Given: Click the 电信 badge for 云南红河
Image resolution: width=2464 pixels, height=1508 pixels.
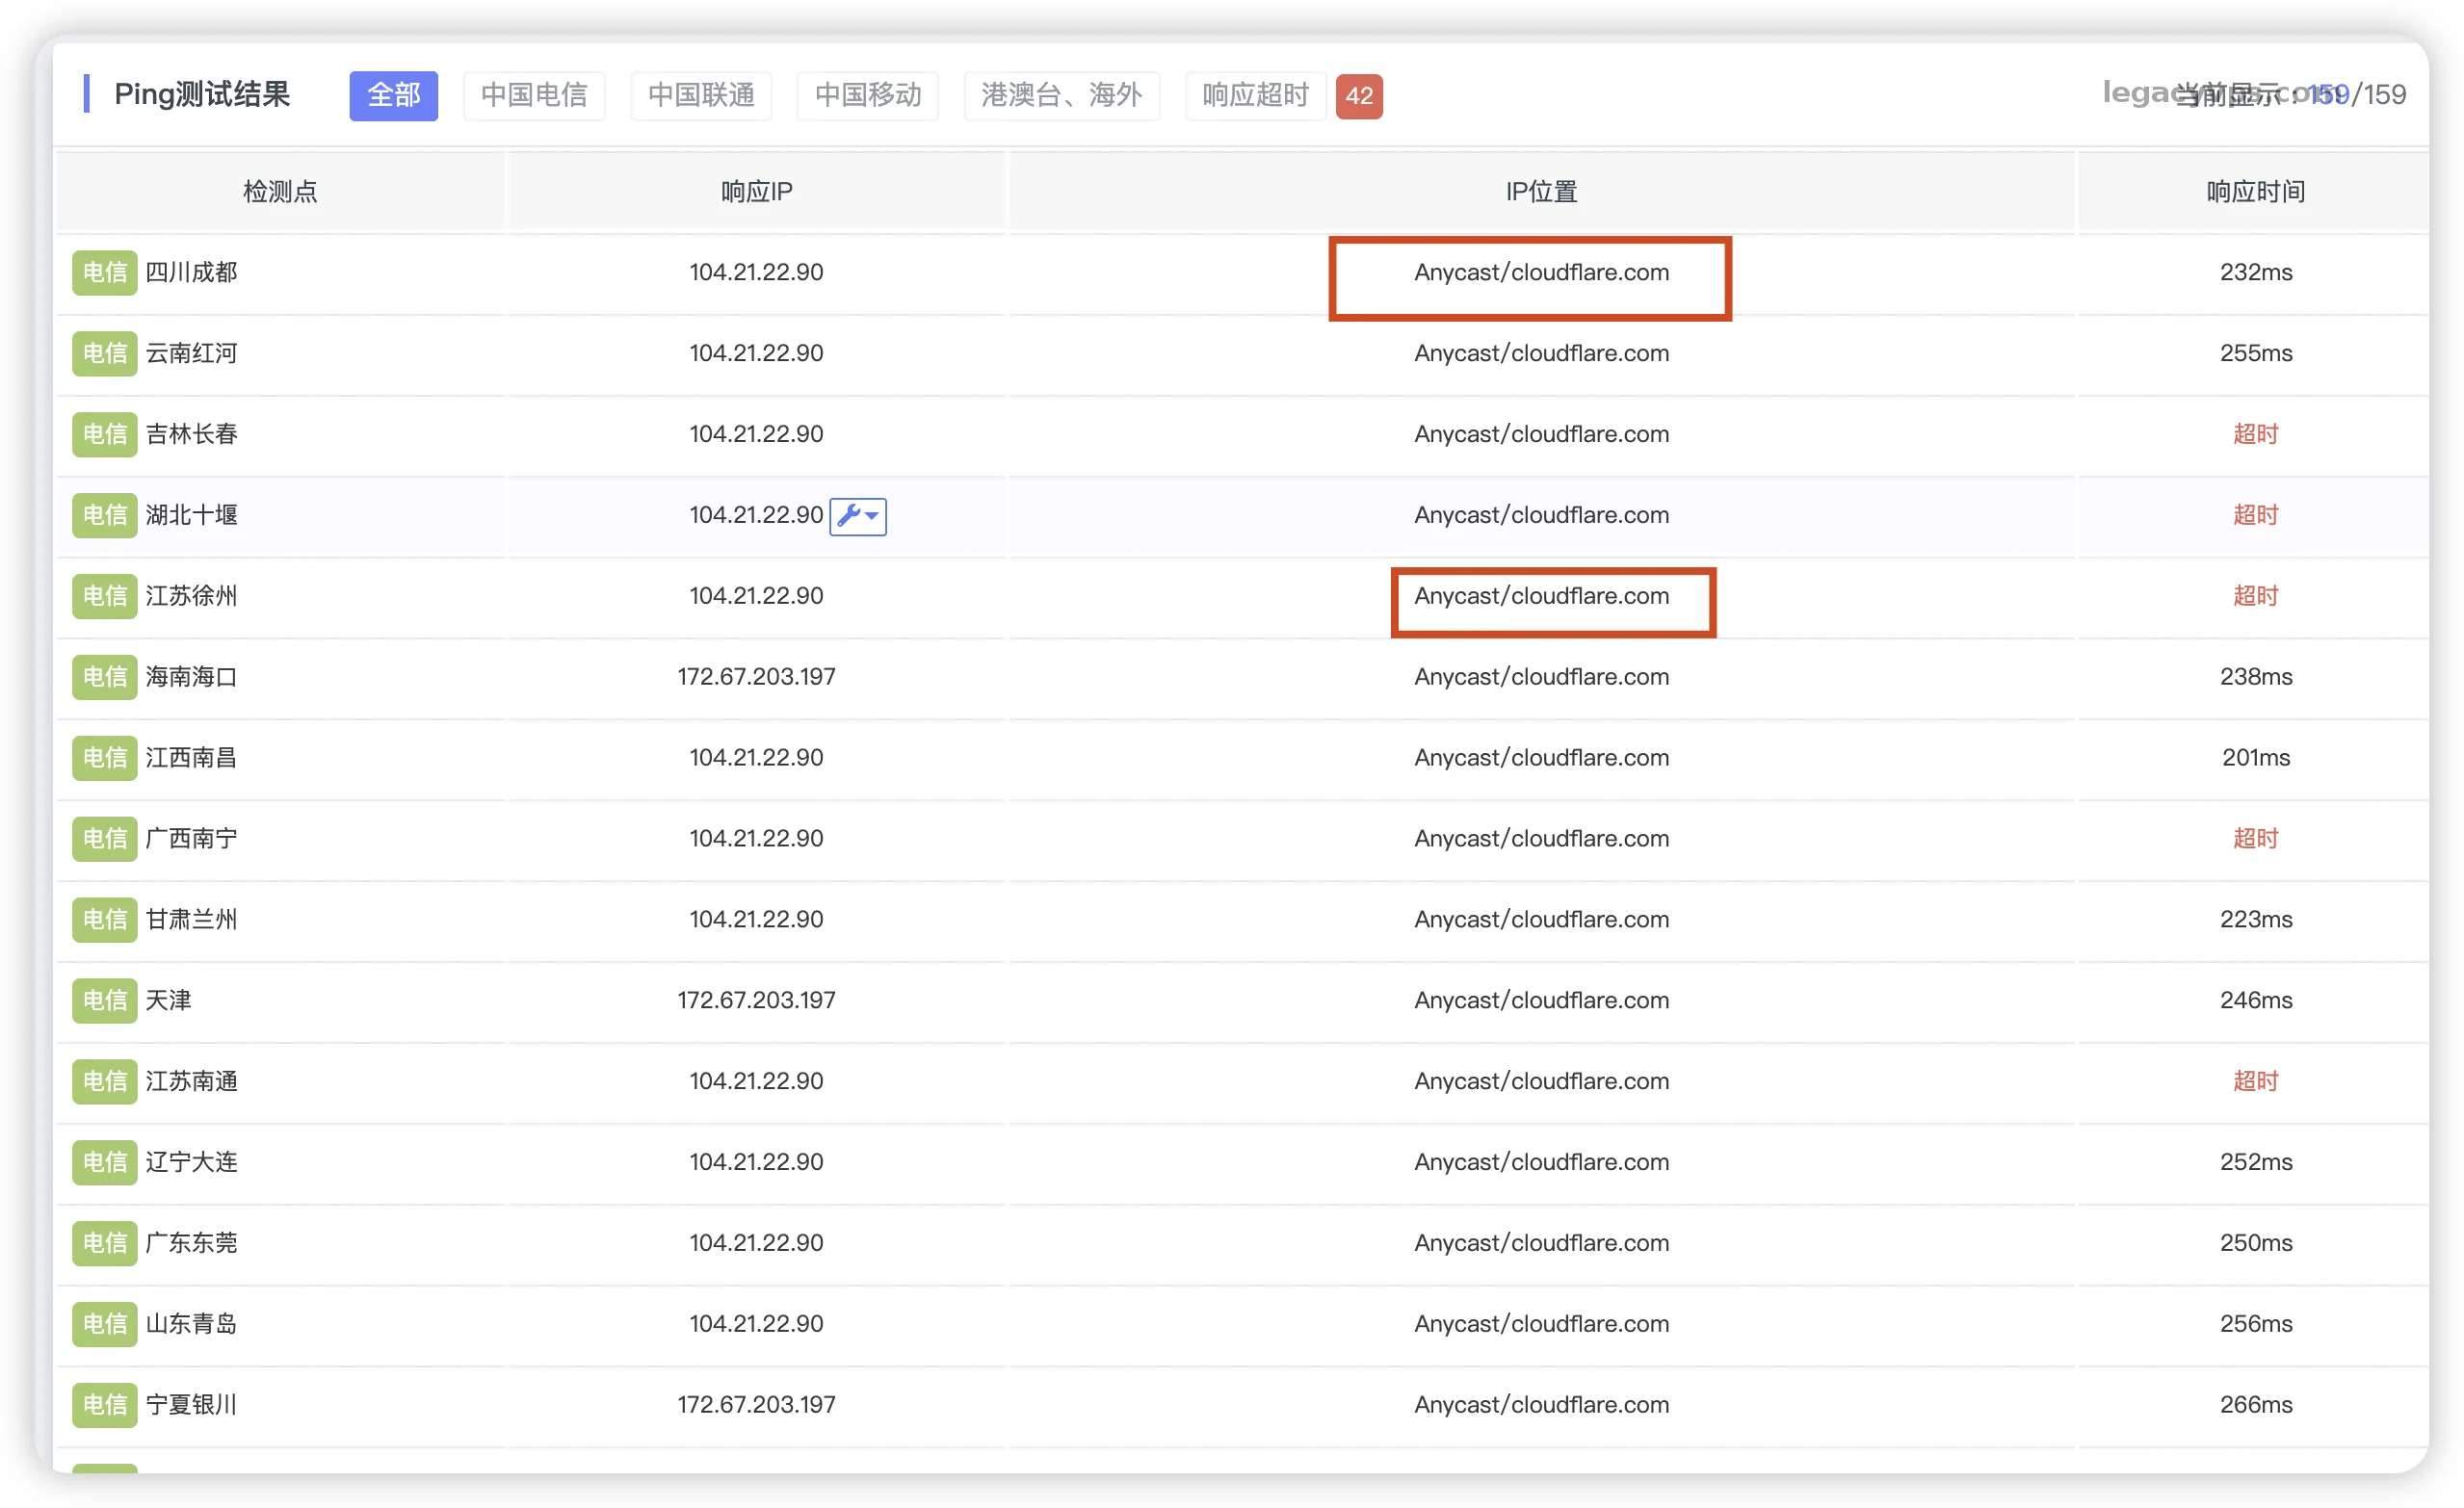Looking at the screenshot, I should pos(104,354).
